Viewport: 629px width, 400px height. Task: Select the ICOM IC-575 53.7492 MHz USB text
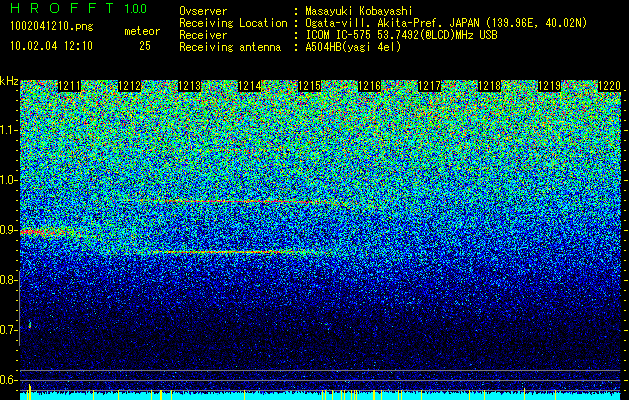pyautogui.click(x=401, y=35)
